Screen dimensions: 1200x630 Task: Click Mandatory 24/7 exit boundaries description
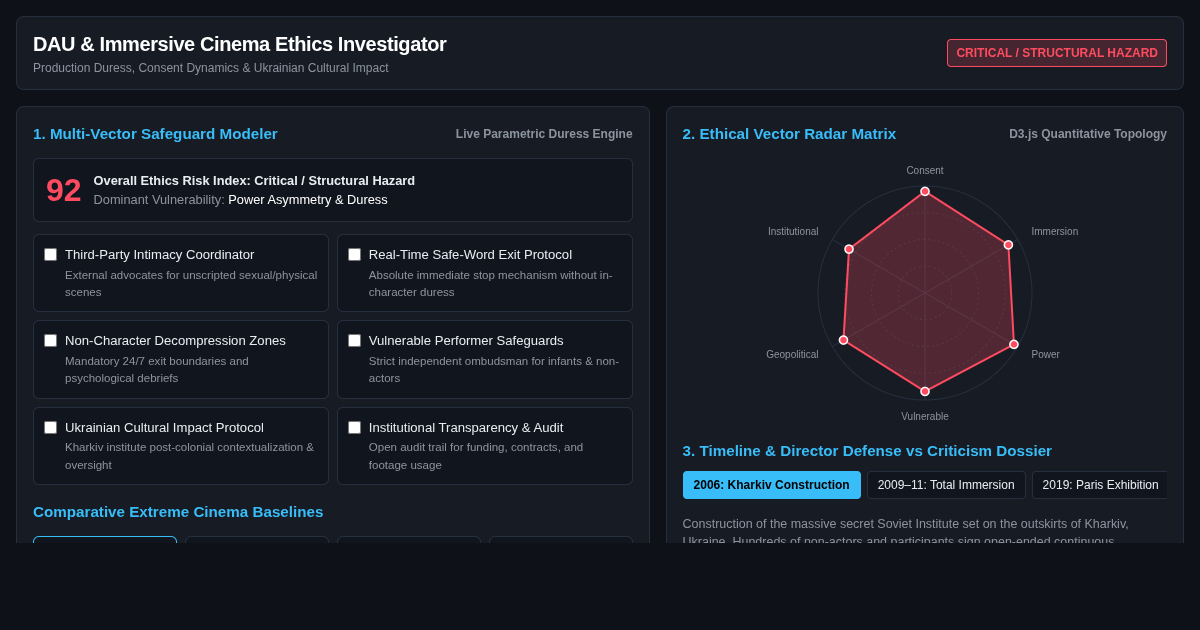pos(157,370)
